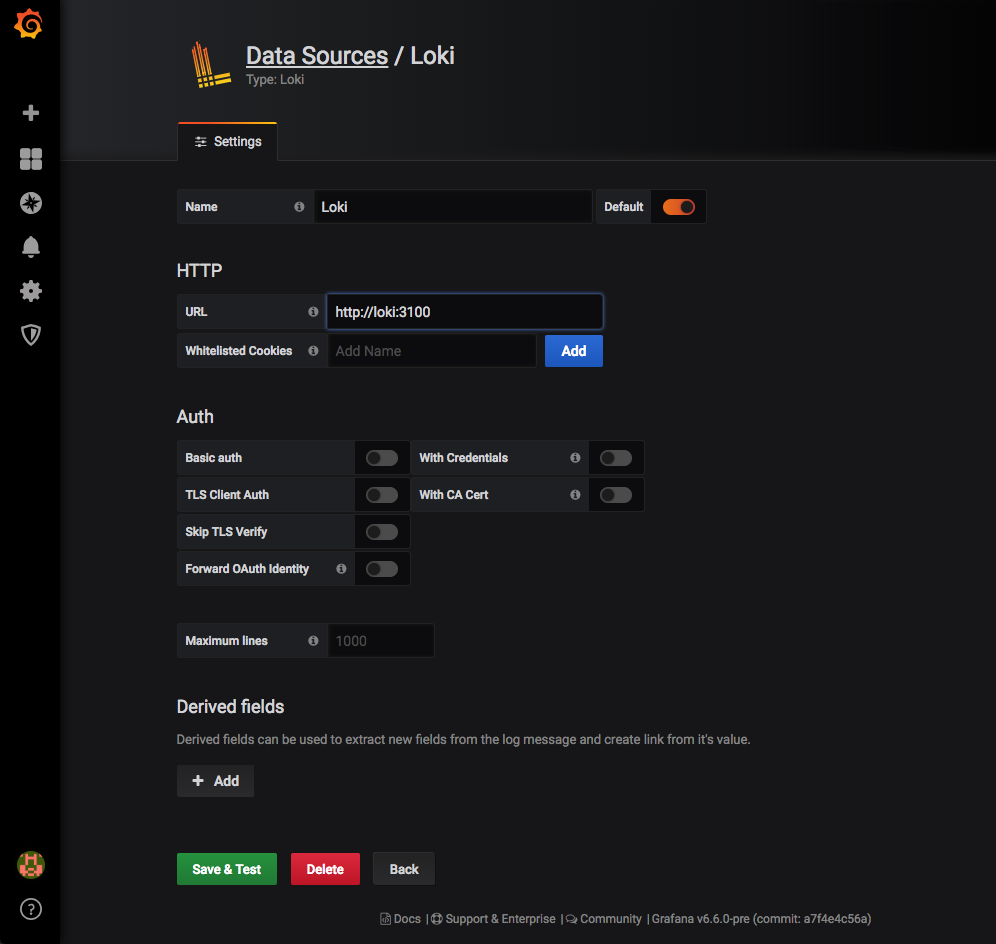Focus the Whitelisted Cookies Add Name input
The image size is (996, 944).
[x=432, y=351]
